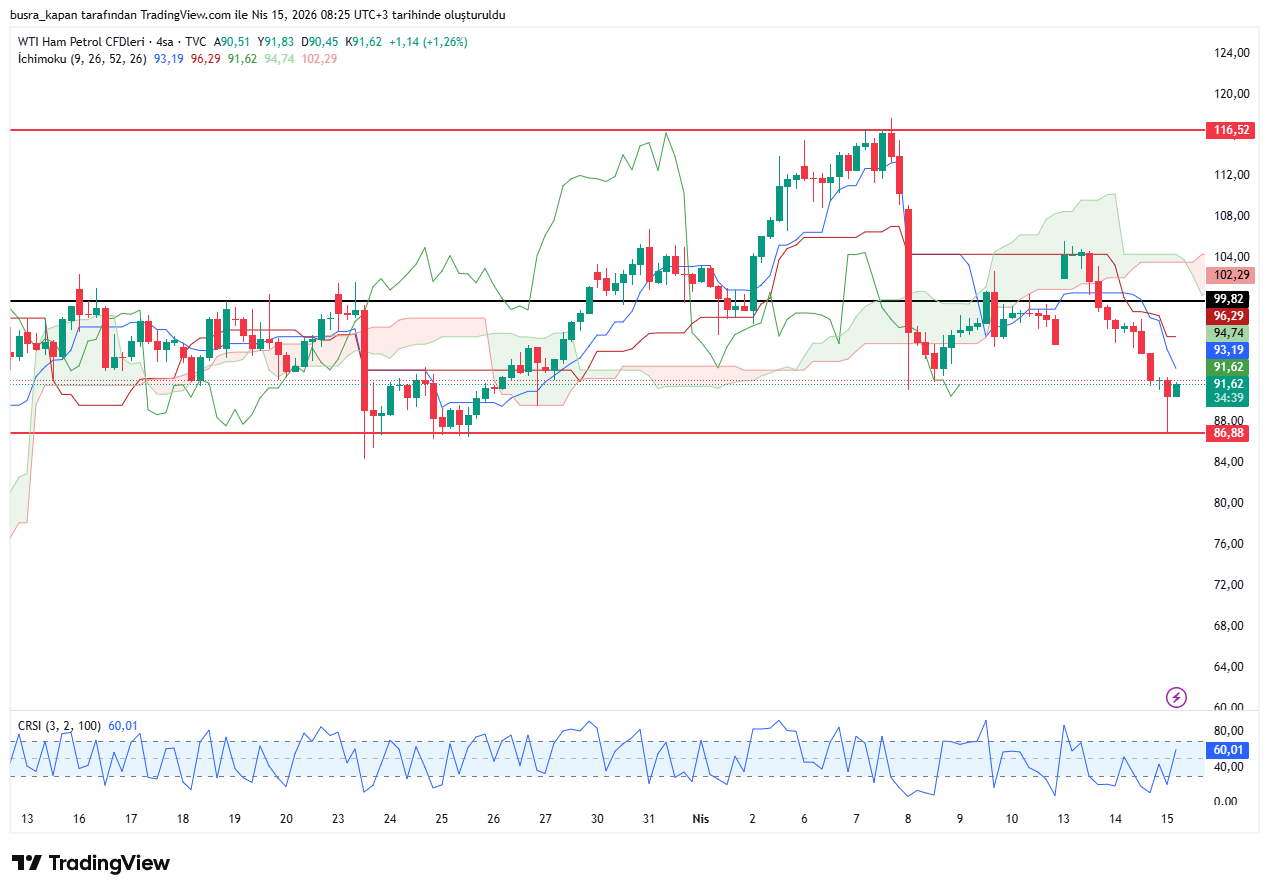Open the CRSI (3, 2, 100) indicator legend
Viewport: 1269px width, 893px height.
tap(60, 725)
